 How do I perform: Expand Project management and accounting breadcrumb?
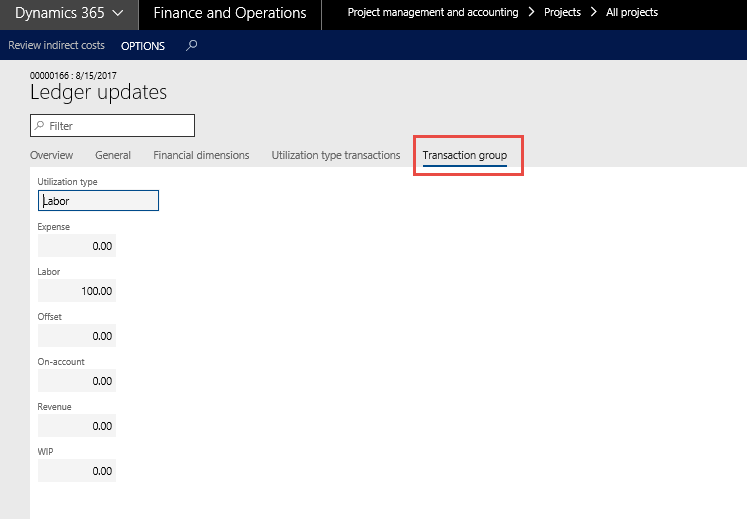tap(432, 13)
